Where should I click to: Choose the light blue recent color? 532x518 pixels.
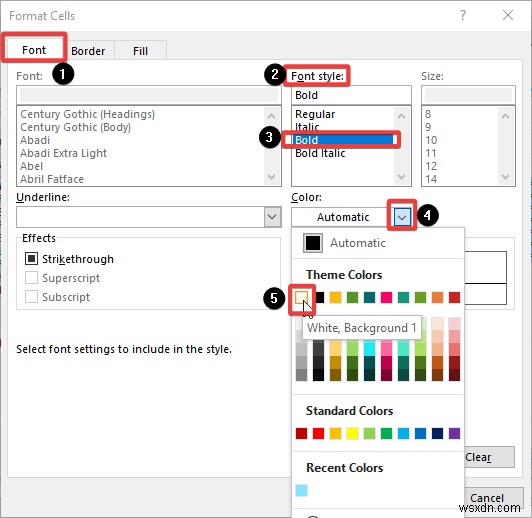[301, 491]
